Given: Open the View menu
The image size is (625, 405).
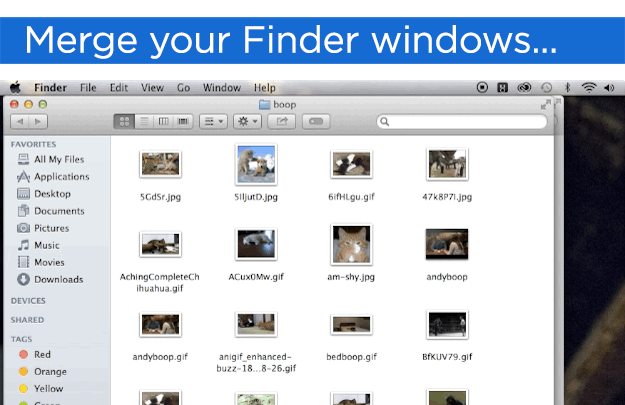Looking at the screenshot, I should tap(152, 87).
